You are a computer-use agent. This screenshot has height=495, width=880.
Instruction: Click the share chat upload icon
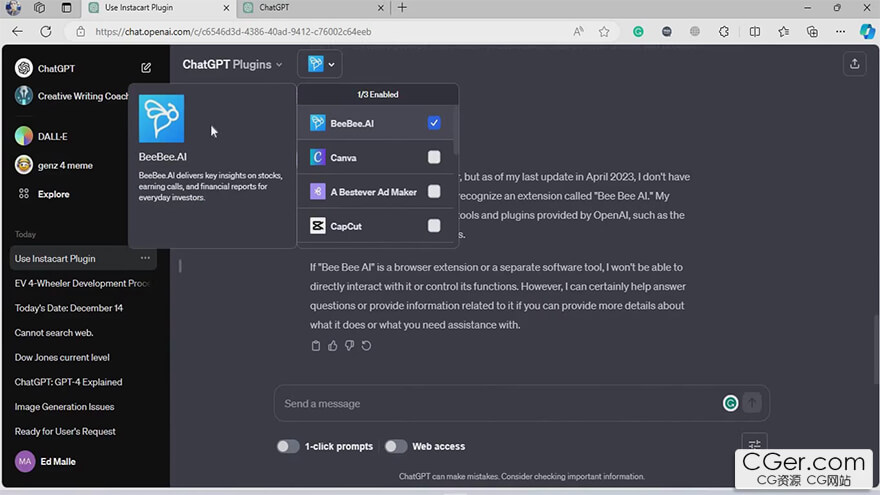pyautogui.click(x=854, y=64)
